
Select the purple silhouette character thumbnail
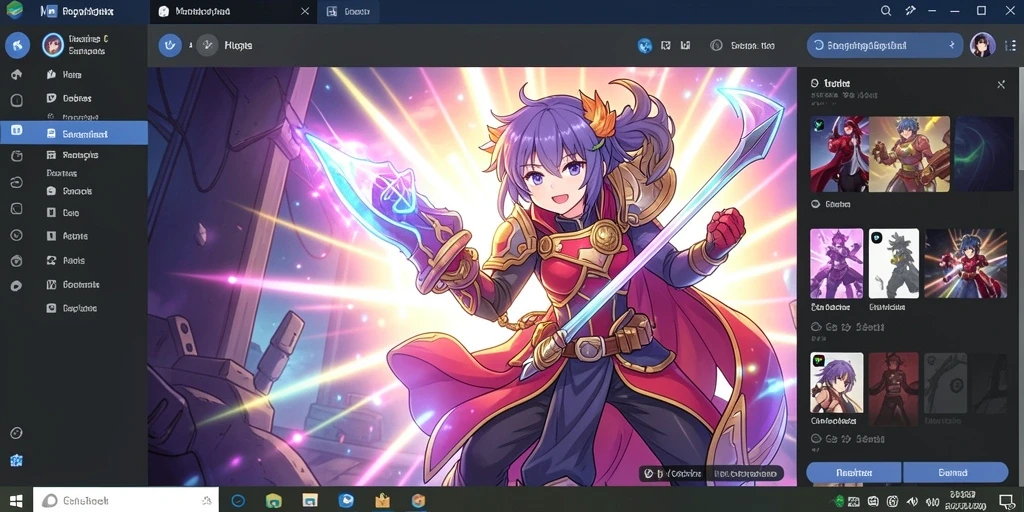coord(837,263)
